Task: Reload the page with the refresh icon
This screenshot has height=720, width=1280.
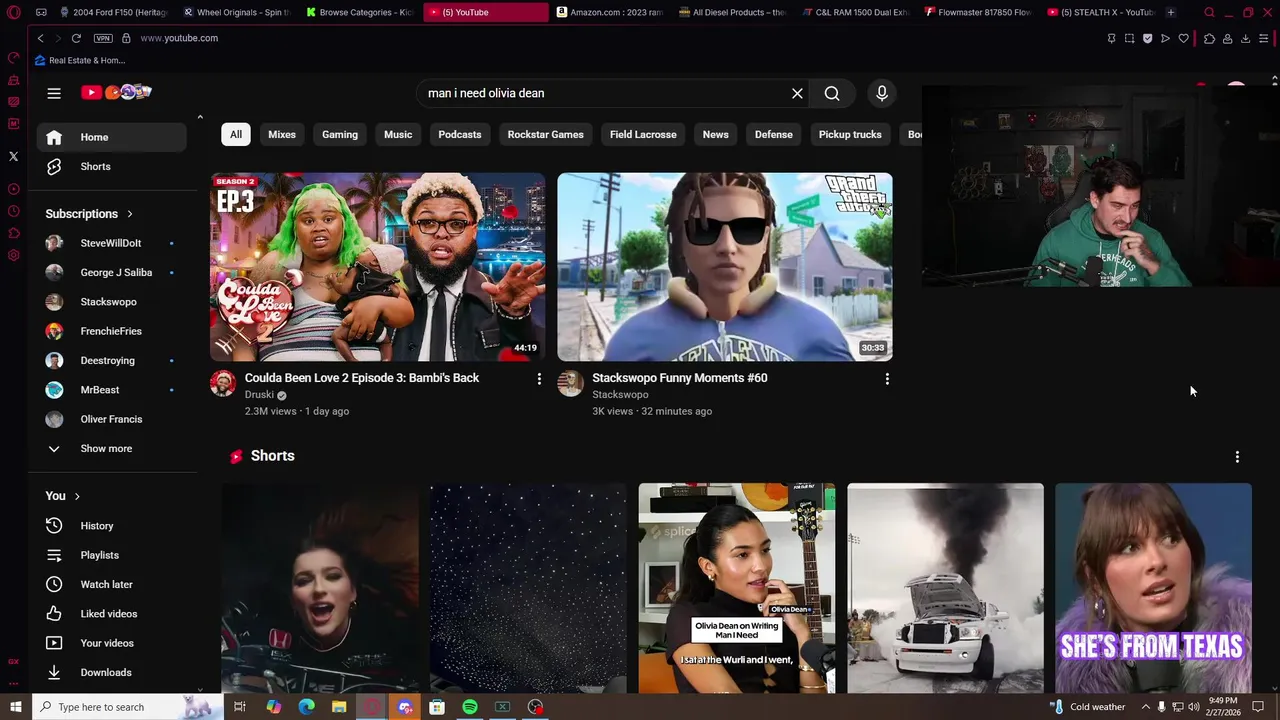Action: coord(76,38)
